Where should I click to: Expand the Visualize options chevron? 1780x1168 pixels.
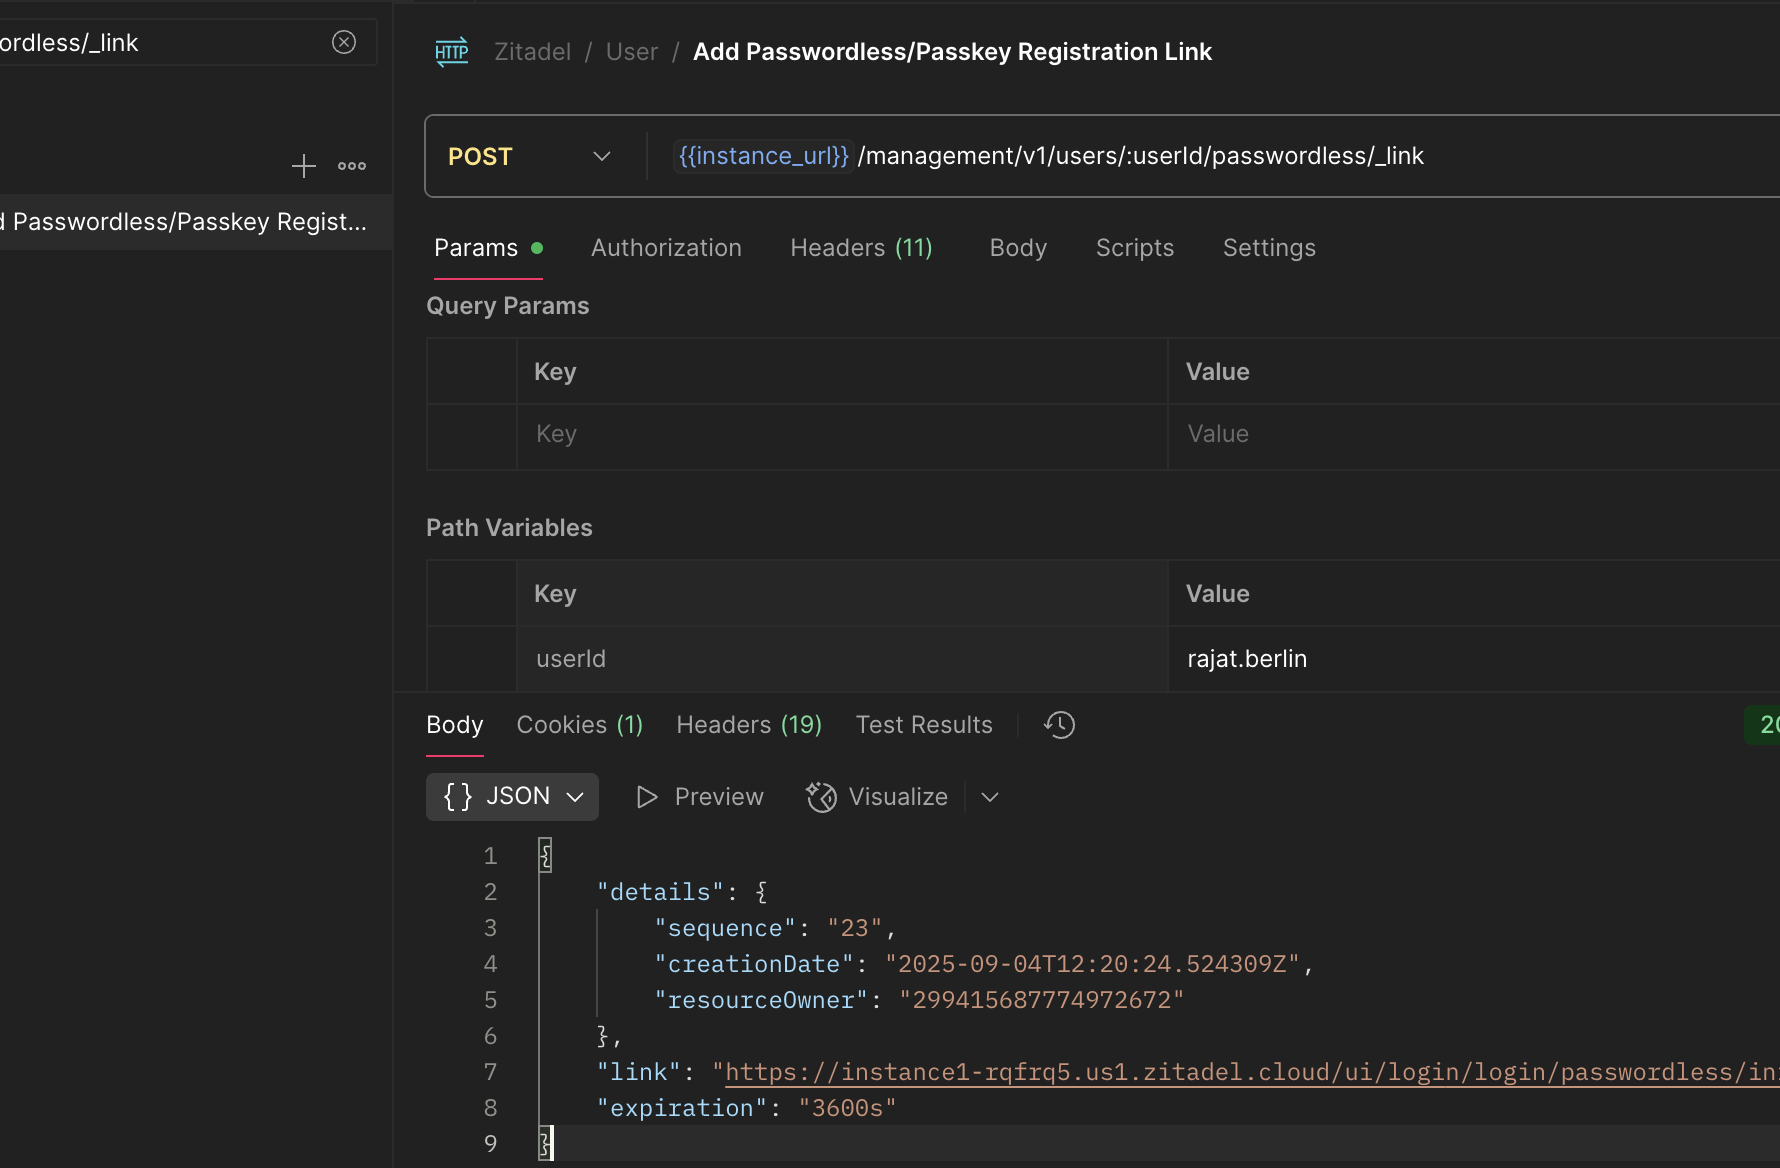pyautogui.click(x=990, y=797)
